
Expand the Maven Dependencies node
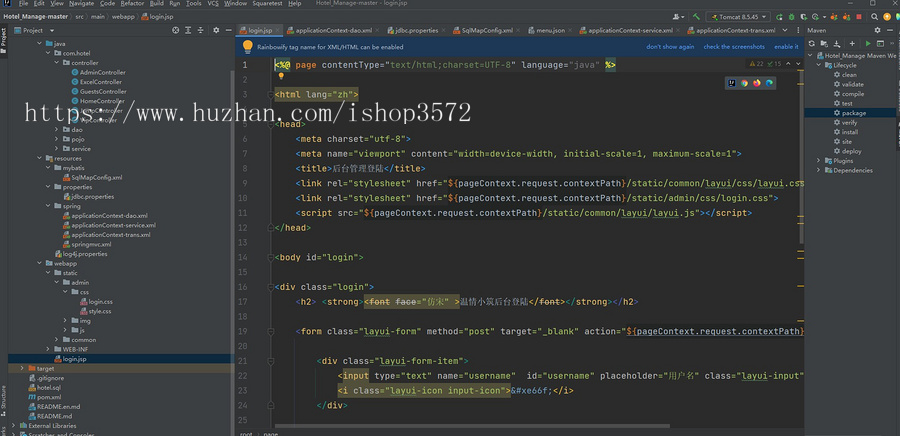click(819, 170)
